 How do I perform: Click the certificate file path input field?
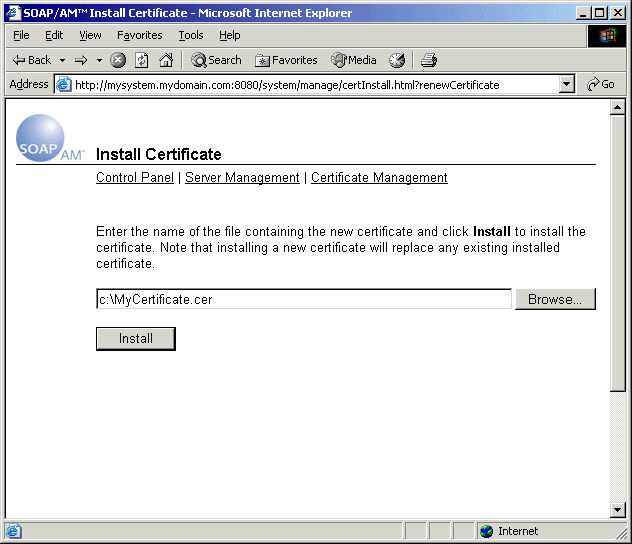click(x=303, y=299)
